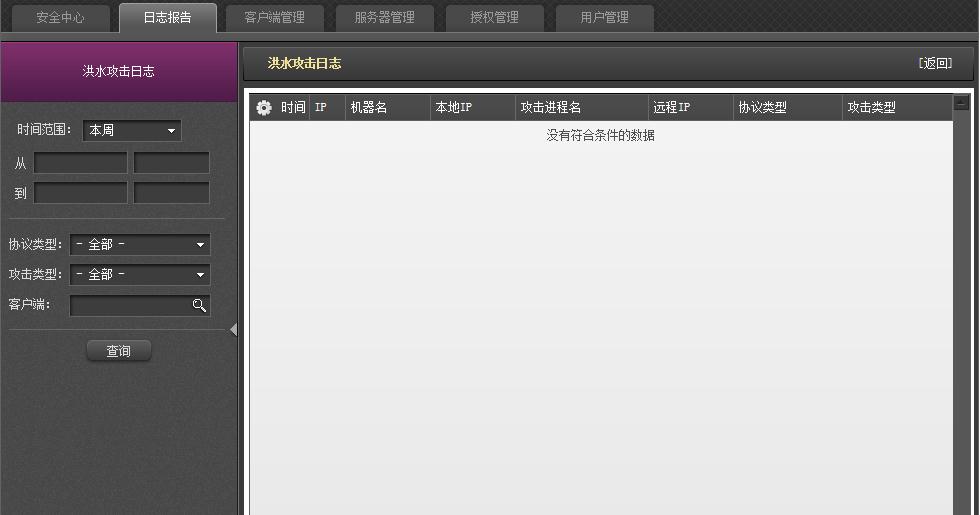The image size is (980, 515).
Task: Open the 授权管理 tab
Action: click(x=494, y=18)
